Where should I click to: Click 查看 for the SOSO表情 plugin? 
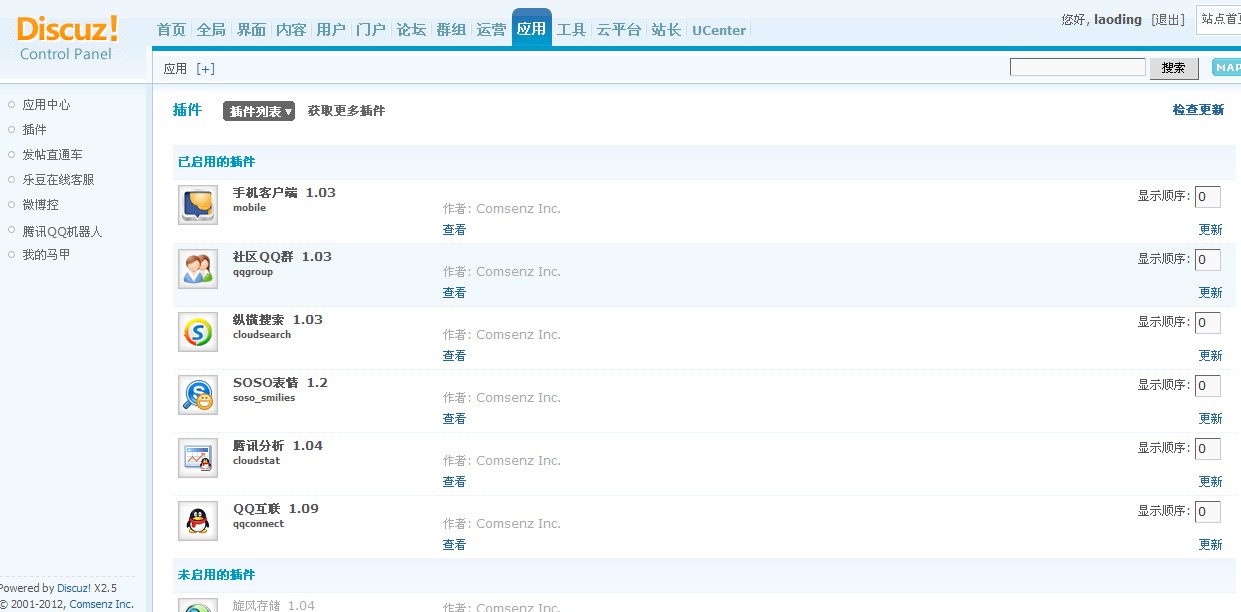[454, 419]
